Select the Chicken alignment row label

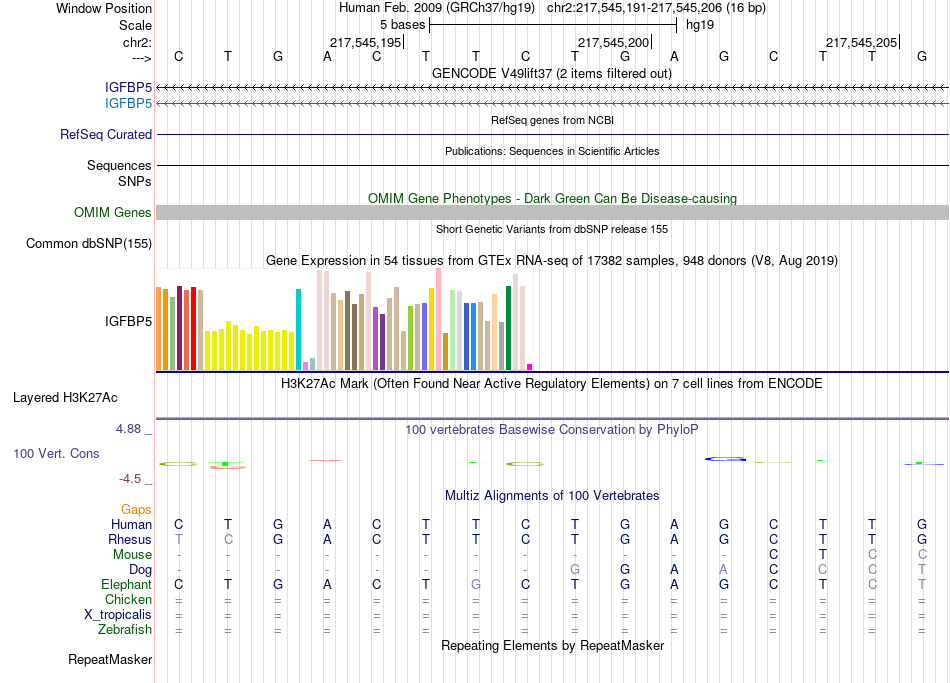[x=128, y=599]
